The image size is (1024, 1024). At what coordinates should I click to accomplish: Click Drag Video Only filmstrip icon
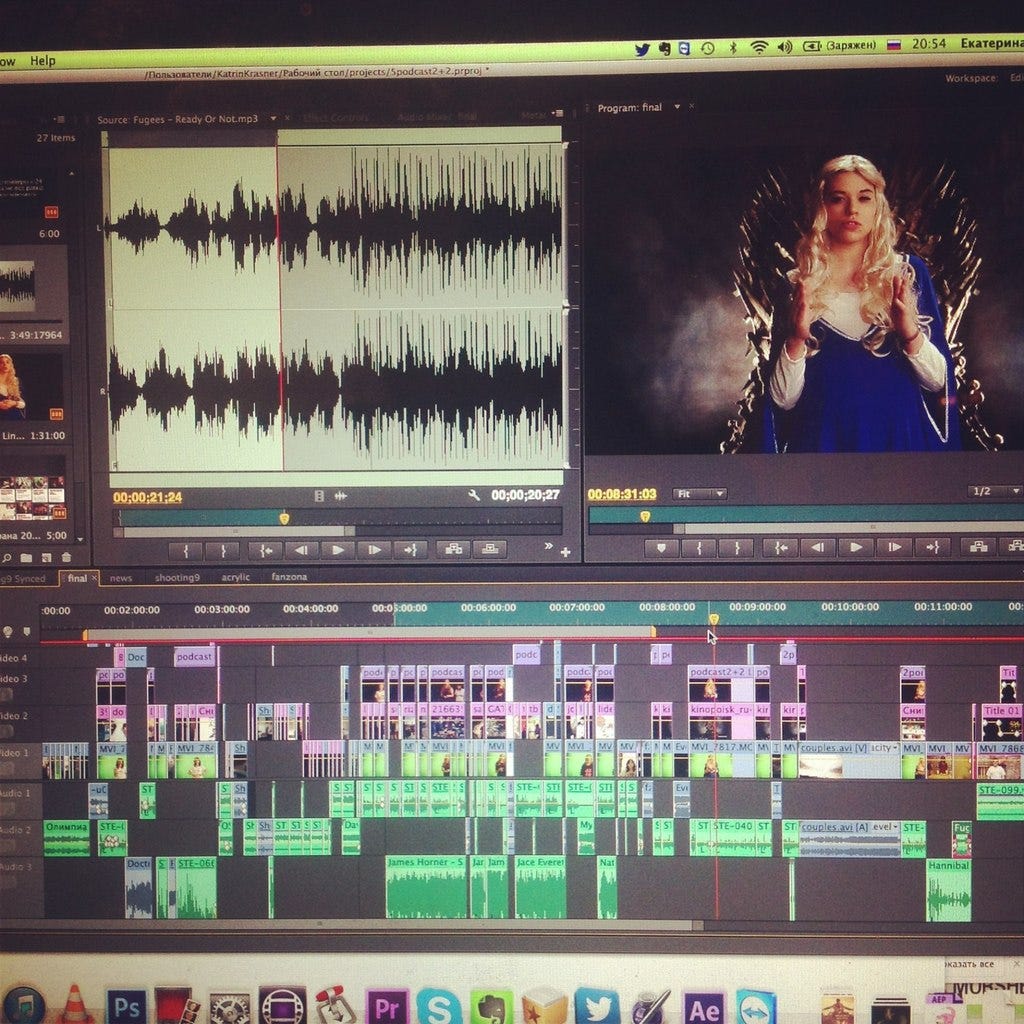(319, 496)
